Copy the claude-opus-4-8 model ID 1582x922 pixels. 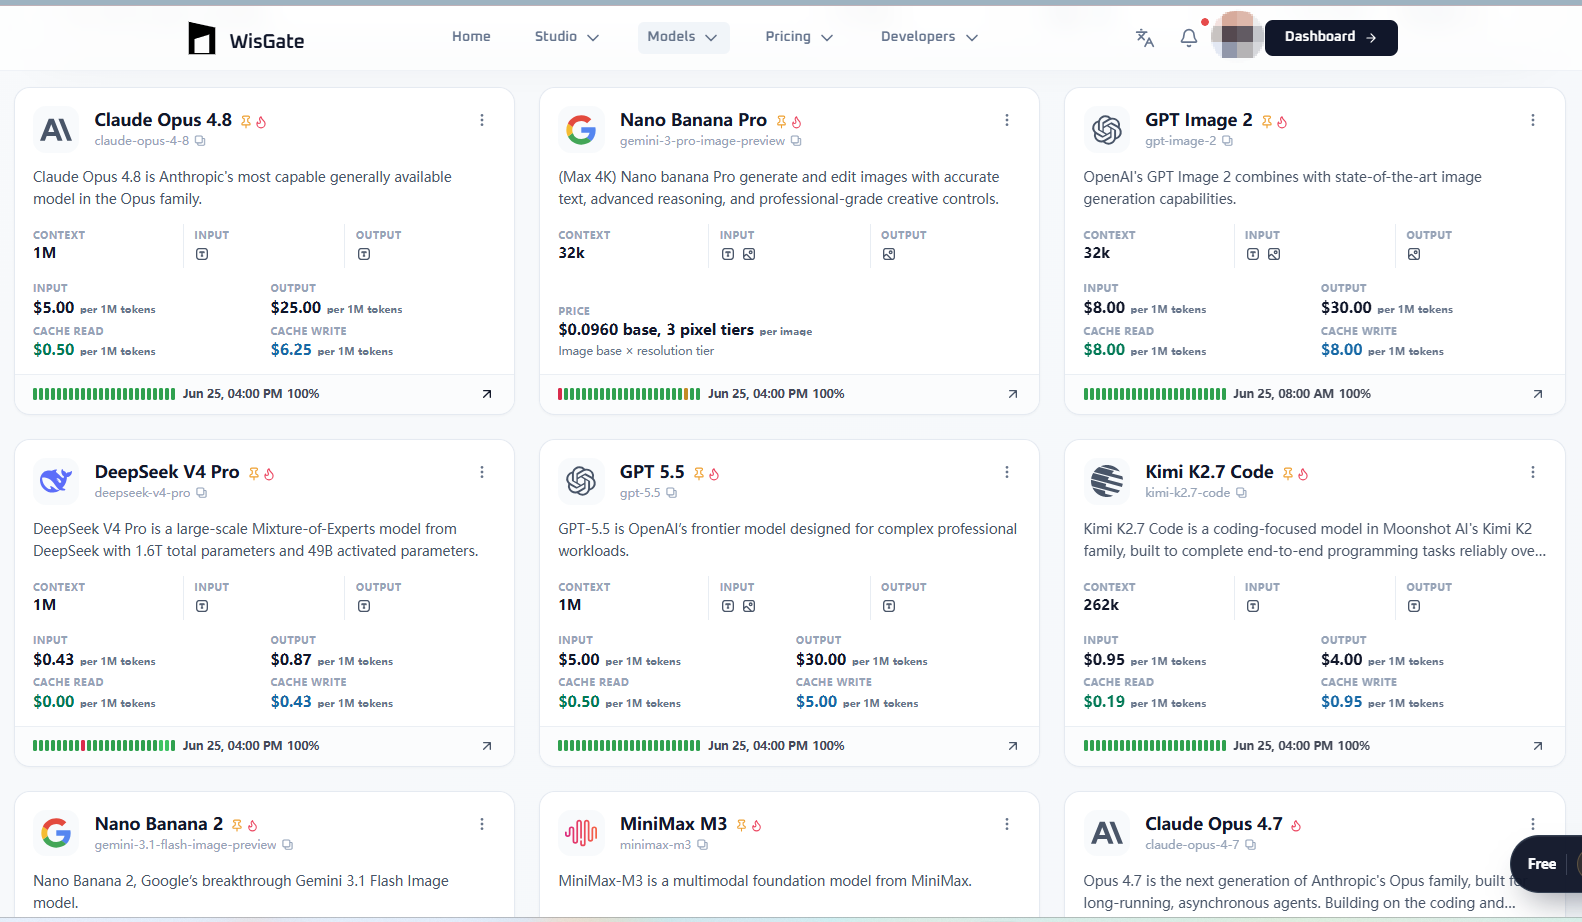[200, 141]
